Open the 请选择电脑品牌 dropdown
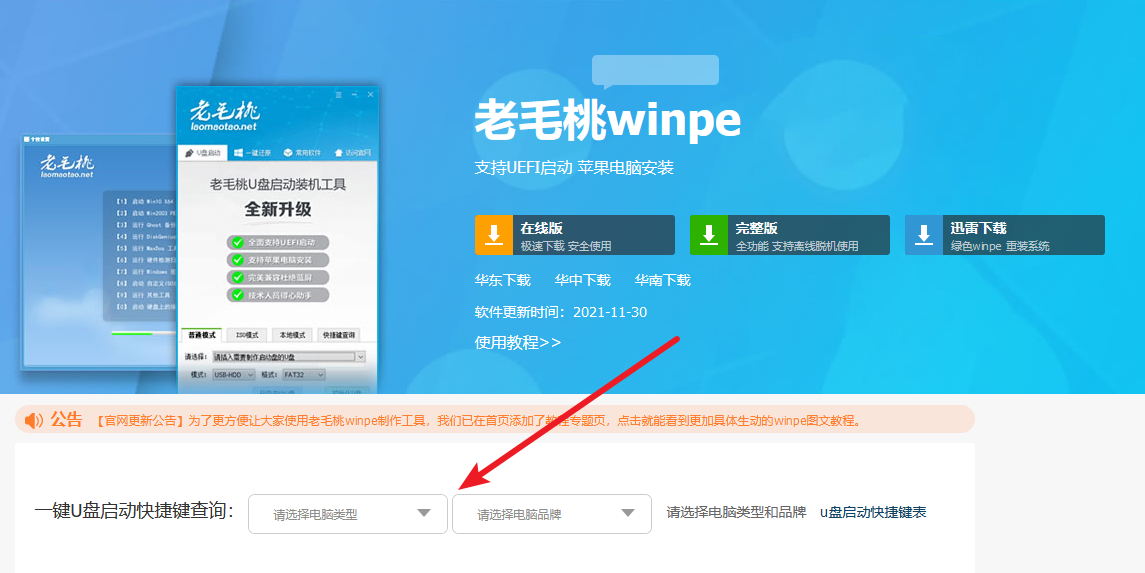 pos(551,514)
